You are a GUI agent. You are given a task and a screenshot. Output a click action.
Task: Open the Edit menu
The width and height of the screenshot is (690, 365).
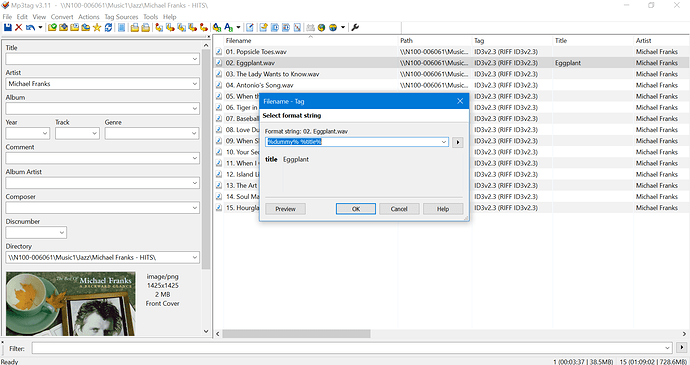pos(22,17)
